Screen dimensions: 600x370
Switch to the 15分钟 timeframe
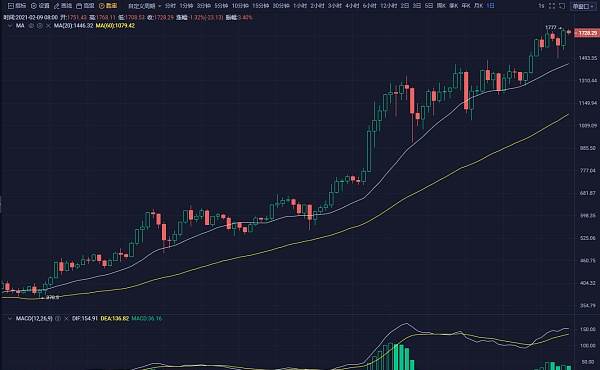[260, 6]
